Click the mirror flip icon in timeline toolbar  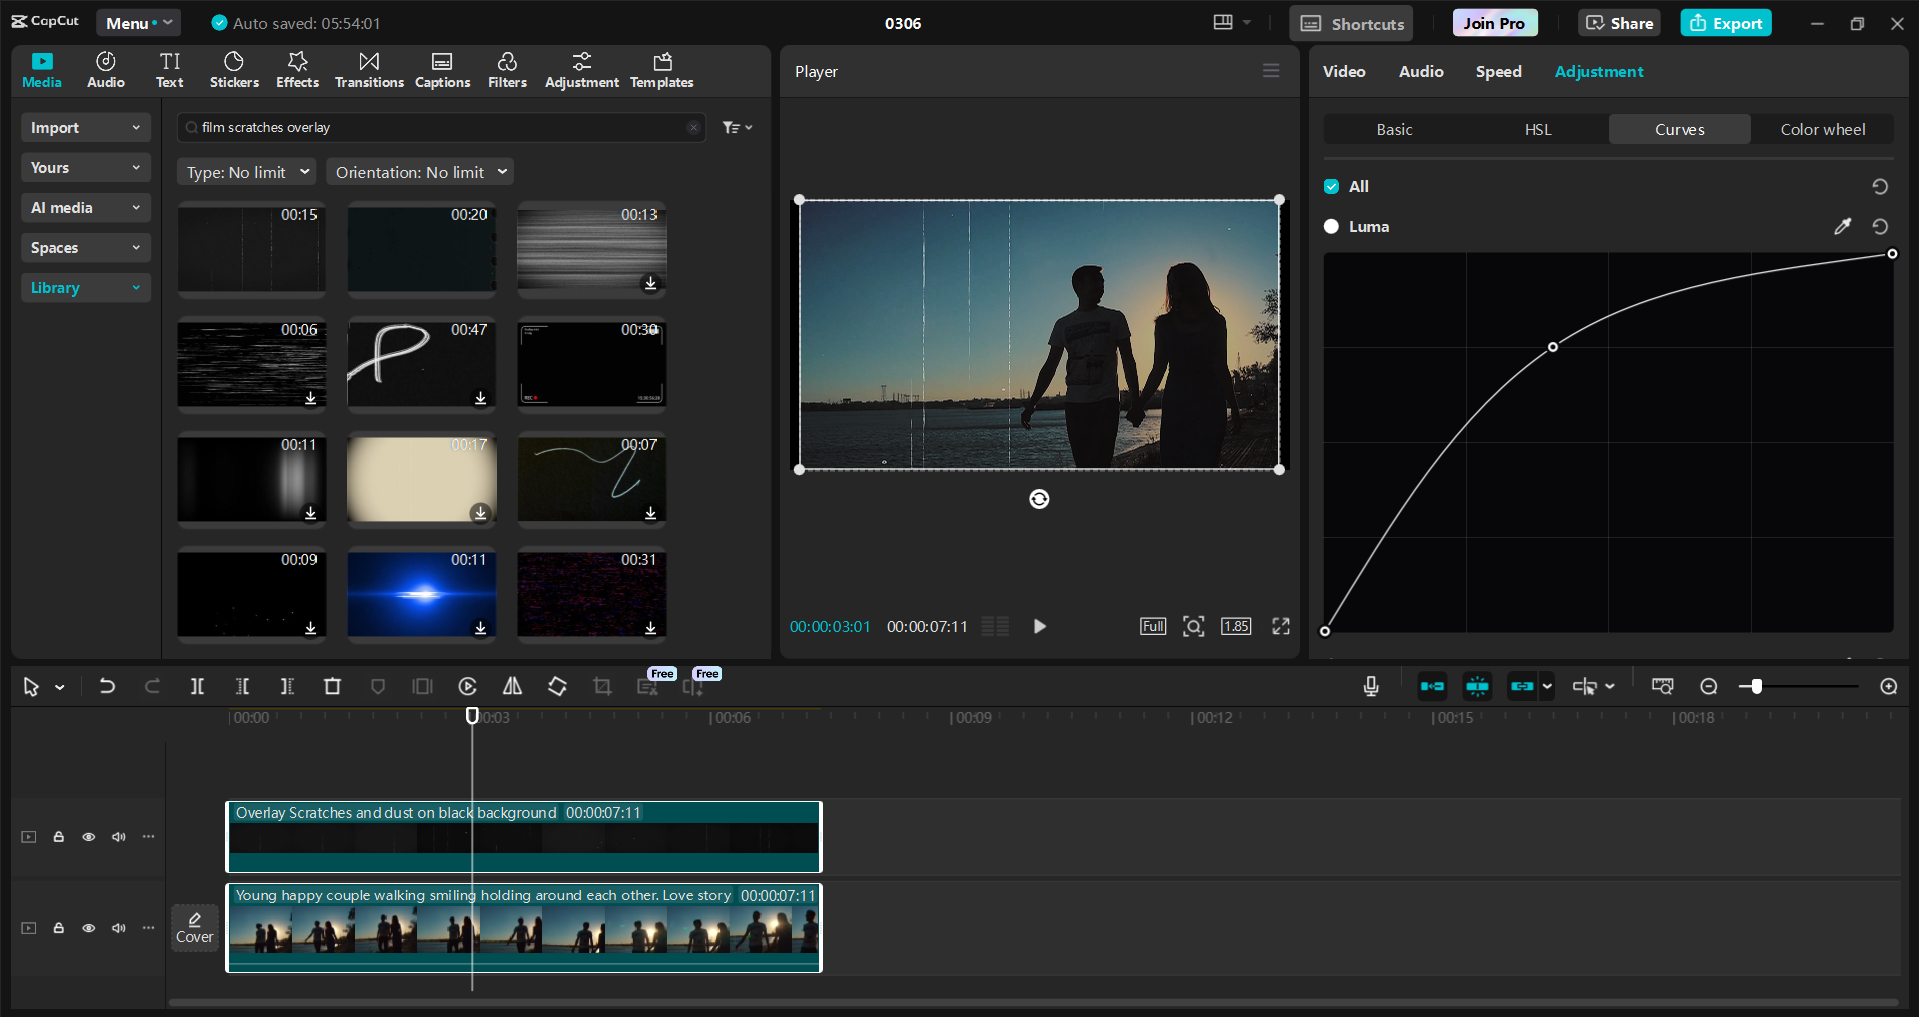coord(512,686)
